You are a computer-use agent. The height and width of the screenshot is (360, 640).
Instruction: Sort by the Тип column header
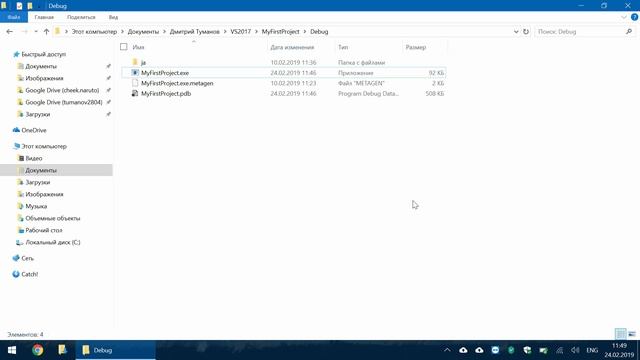[x=343, y=47]
